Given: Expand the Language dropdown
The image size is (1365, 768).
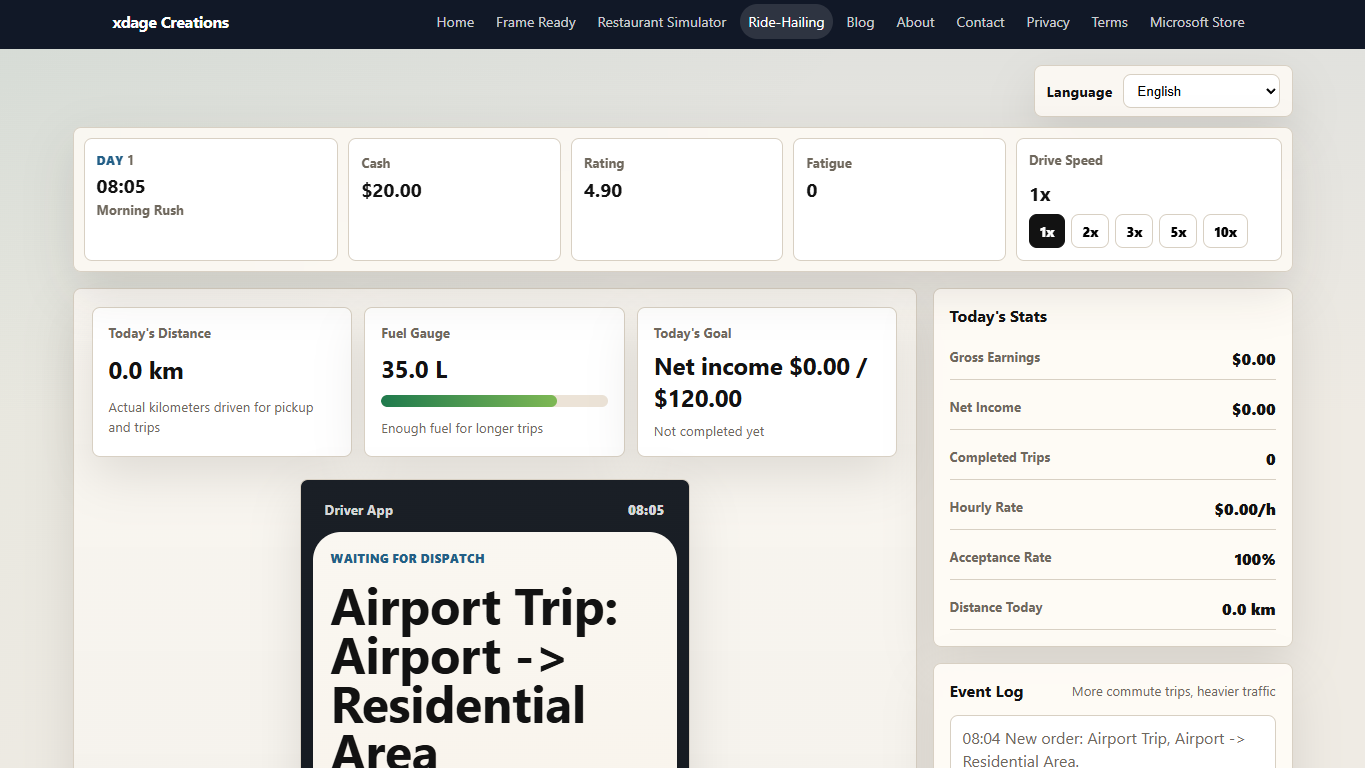Looking at the screenshot, I should point(1201,91).
